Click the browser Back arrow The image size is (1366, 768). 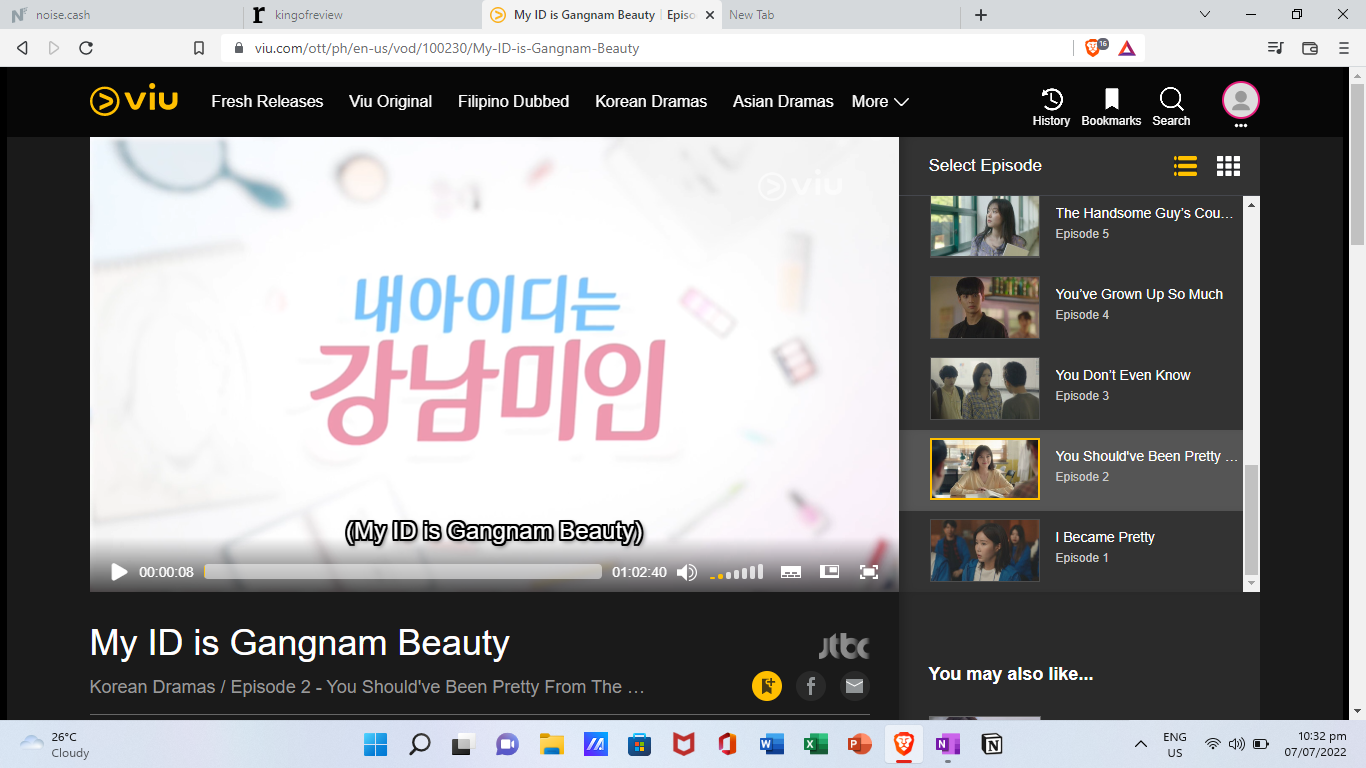(x=23, y=48)
